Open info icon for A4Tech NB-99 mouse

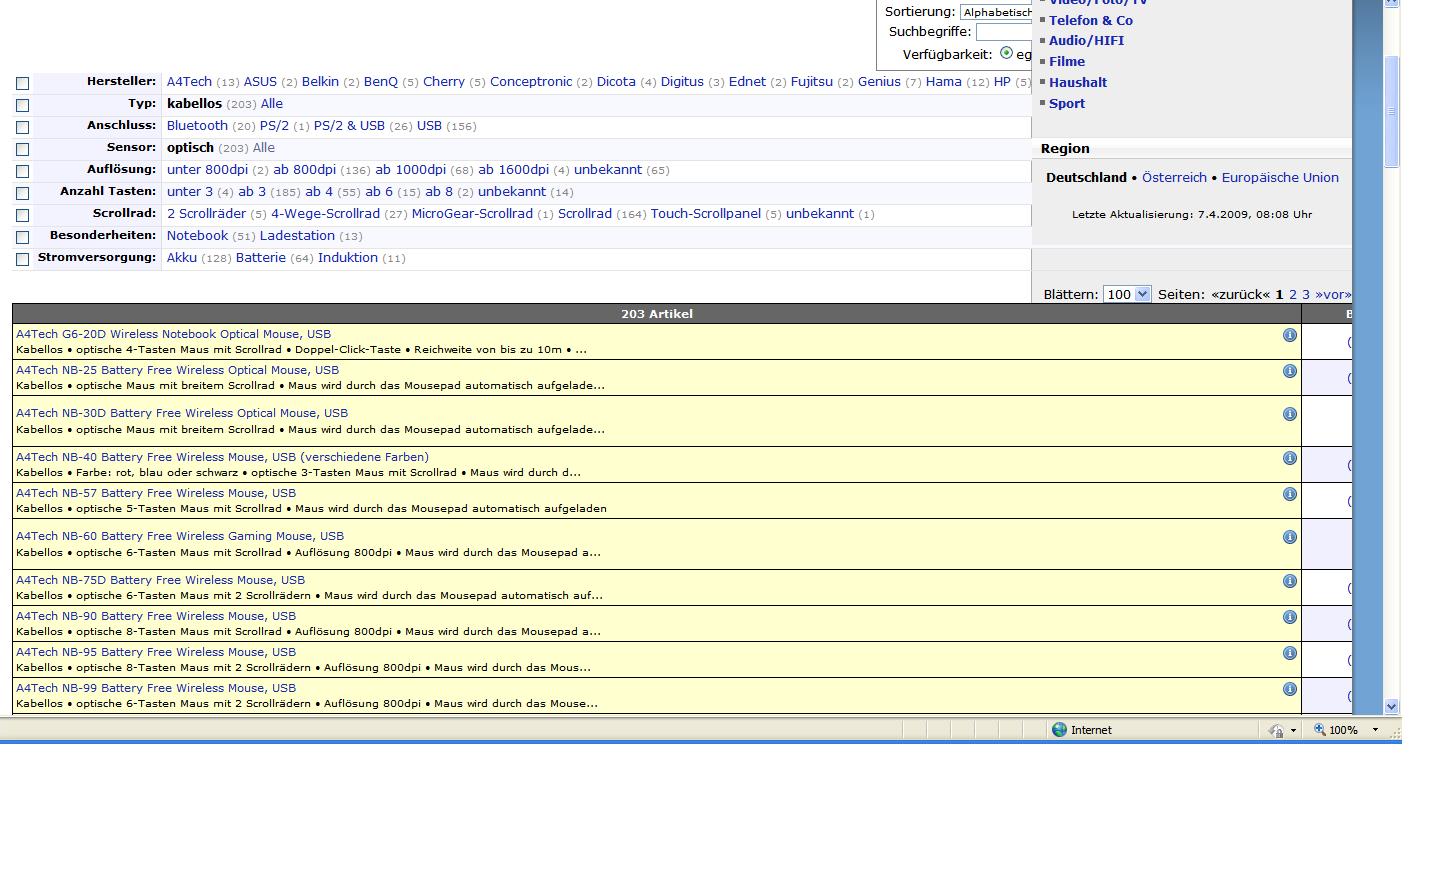(1290, 689)
